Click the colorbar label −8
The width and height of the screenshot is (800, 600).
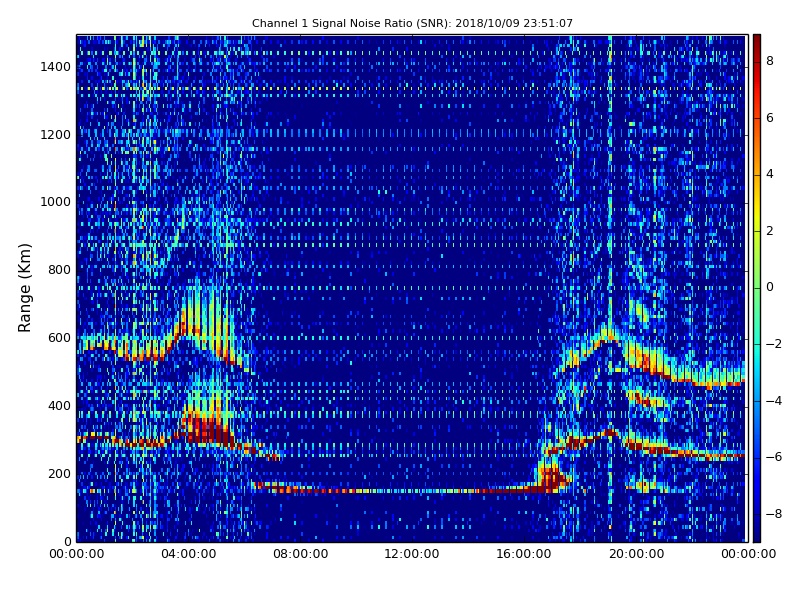tap(774, 514)
